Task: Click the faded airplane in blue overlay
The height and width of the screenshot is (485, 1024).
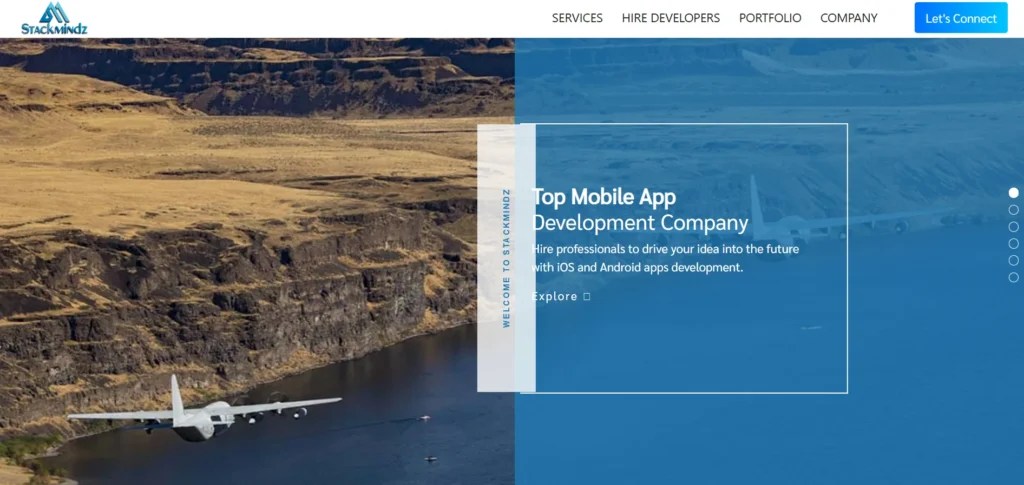Action: coord(790,218)
